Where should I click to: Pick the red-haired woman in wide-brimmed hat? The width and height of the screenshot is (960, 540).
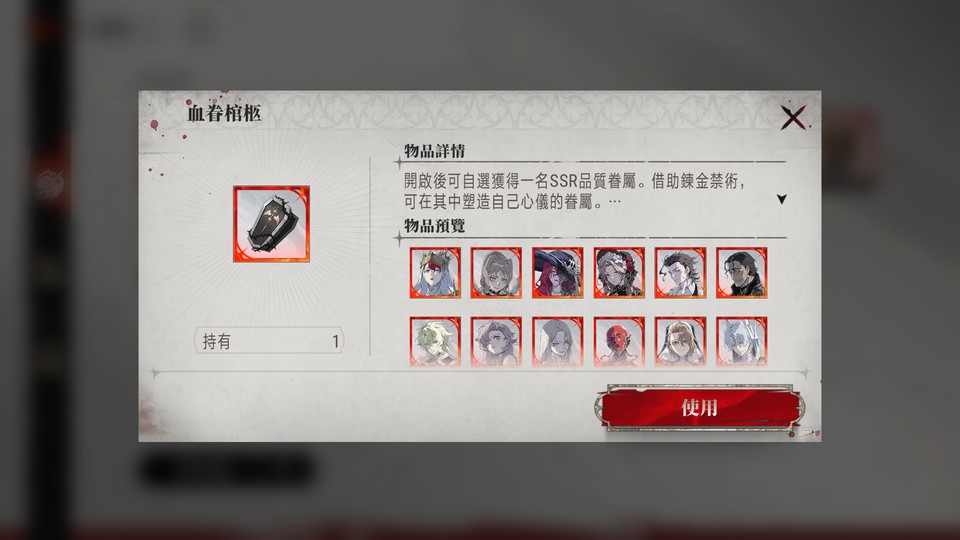pyautogui.click(x=557, y=272)
